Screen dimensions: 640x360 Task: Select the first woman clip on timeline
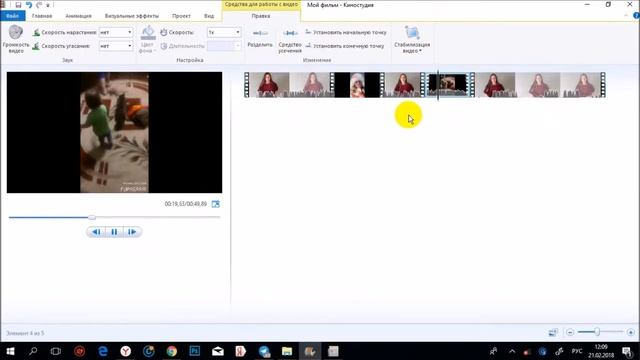[289, 85]
